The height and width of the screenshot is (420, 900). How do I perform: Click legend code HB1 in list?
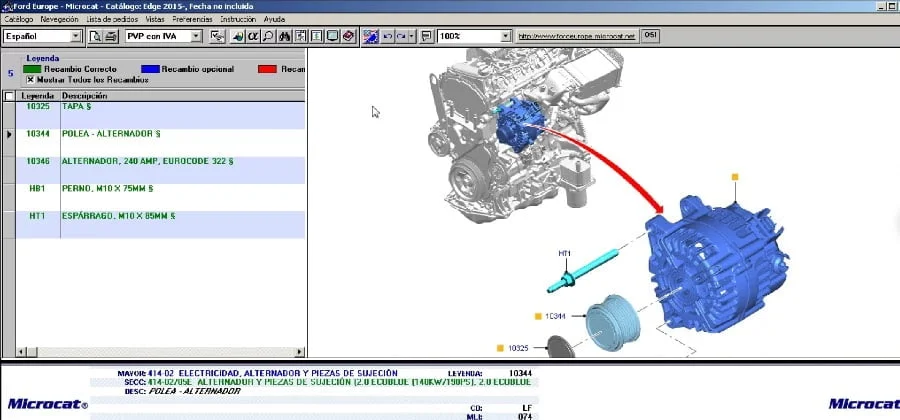pyautogui.click(x=37, y=188)
